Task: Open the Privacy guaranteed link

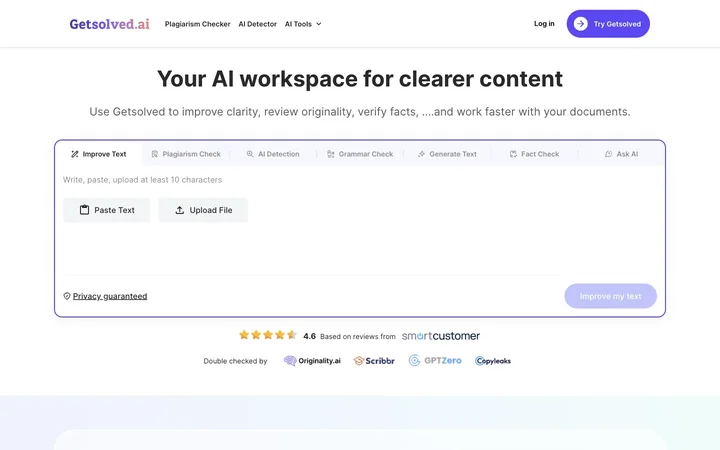Action: [110, 296]
